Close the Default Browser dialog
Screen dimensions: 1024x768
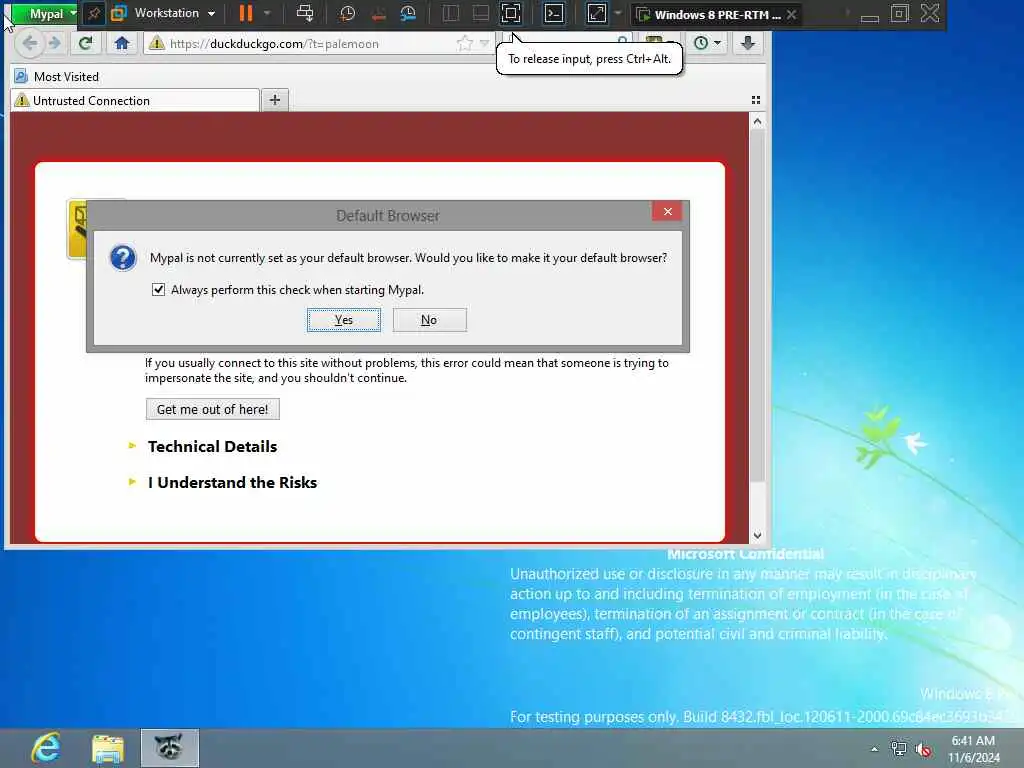(x=667, y=211)
